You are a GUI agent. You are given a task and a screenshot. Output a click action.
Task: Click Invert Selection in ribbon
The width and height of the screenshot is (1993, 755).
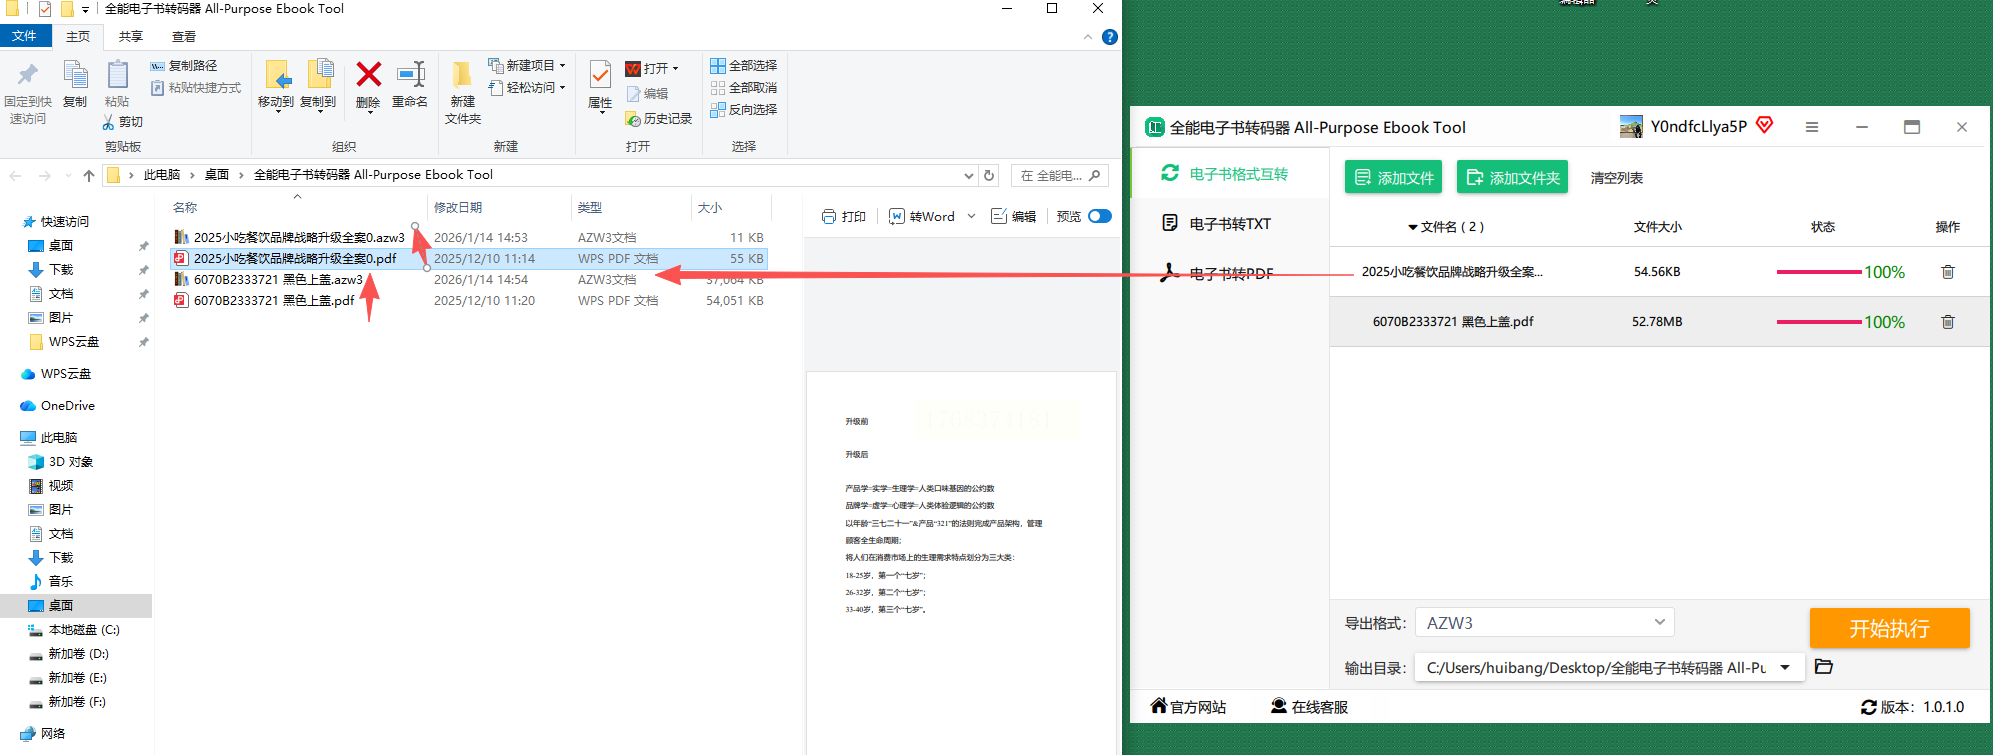pyautogui.click(x=743, y=110)
